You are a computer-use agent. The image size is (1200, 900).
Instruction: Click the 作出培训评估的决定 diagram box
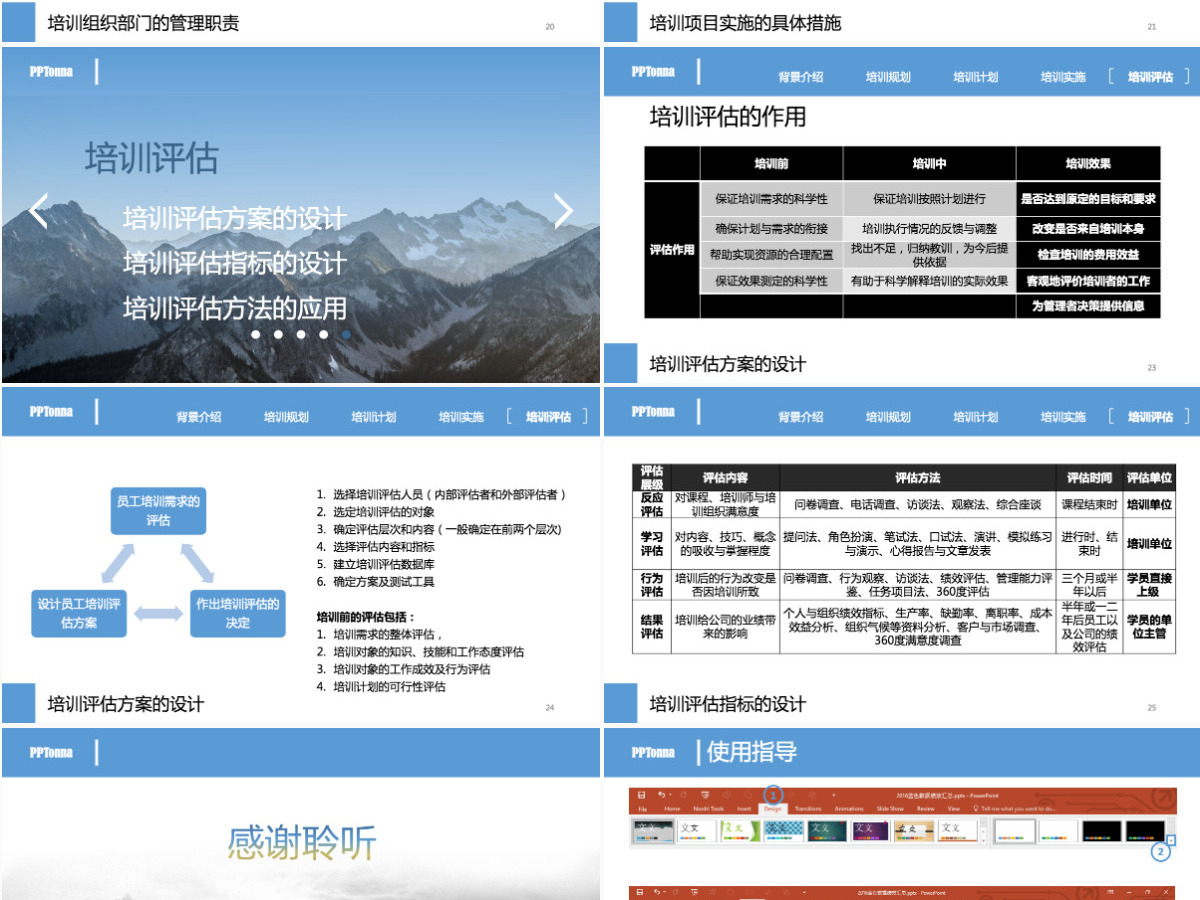(238, 613)
